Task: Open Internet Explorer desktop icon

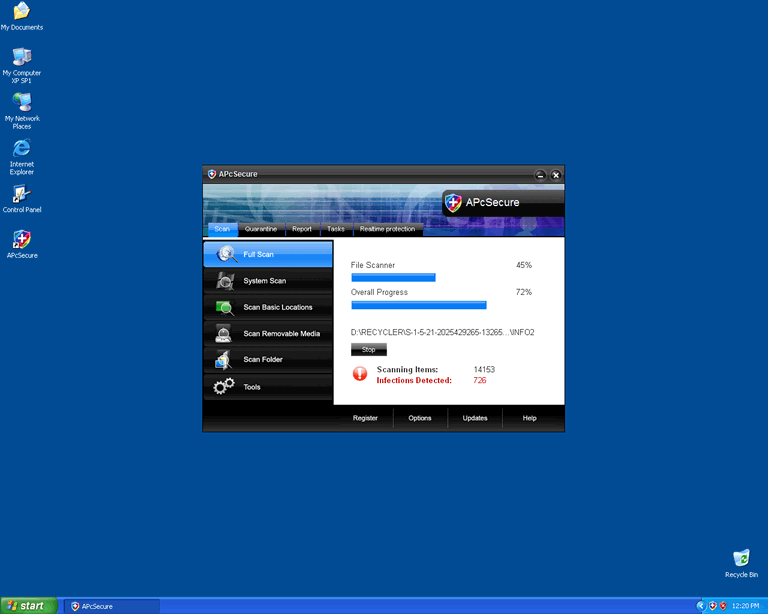Action: (x=21, y=149)
